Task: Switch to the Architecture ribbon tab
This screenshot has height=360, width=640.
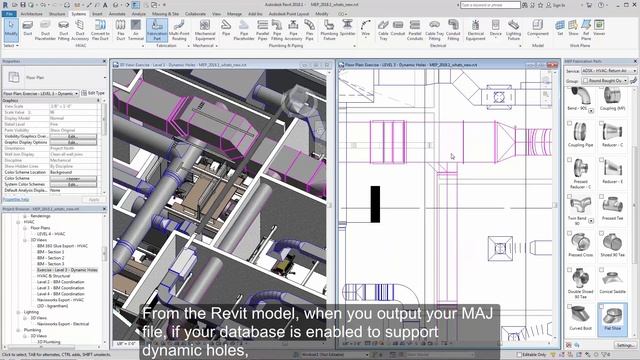Action: pyautogui.click(x=31, y=14)
